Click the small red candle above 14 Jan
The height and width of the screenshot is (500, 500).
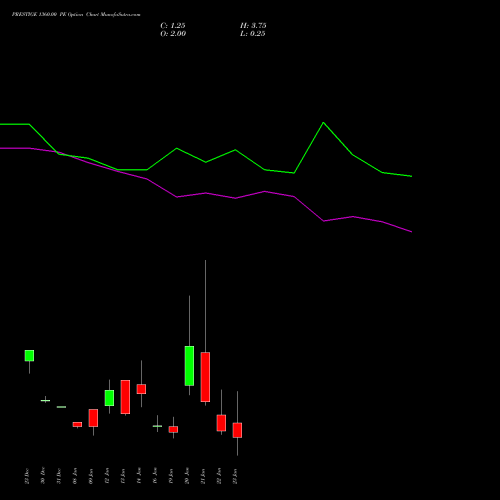tap(141, 389)
